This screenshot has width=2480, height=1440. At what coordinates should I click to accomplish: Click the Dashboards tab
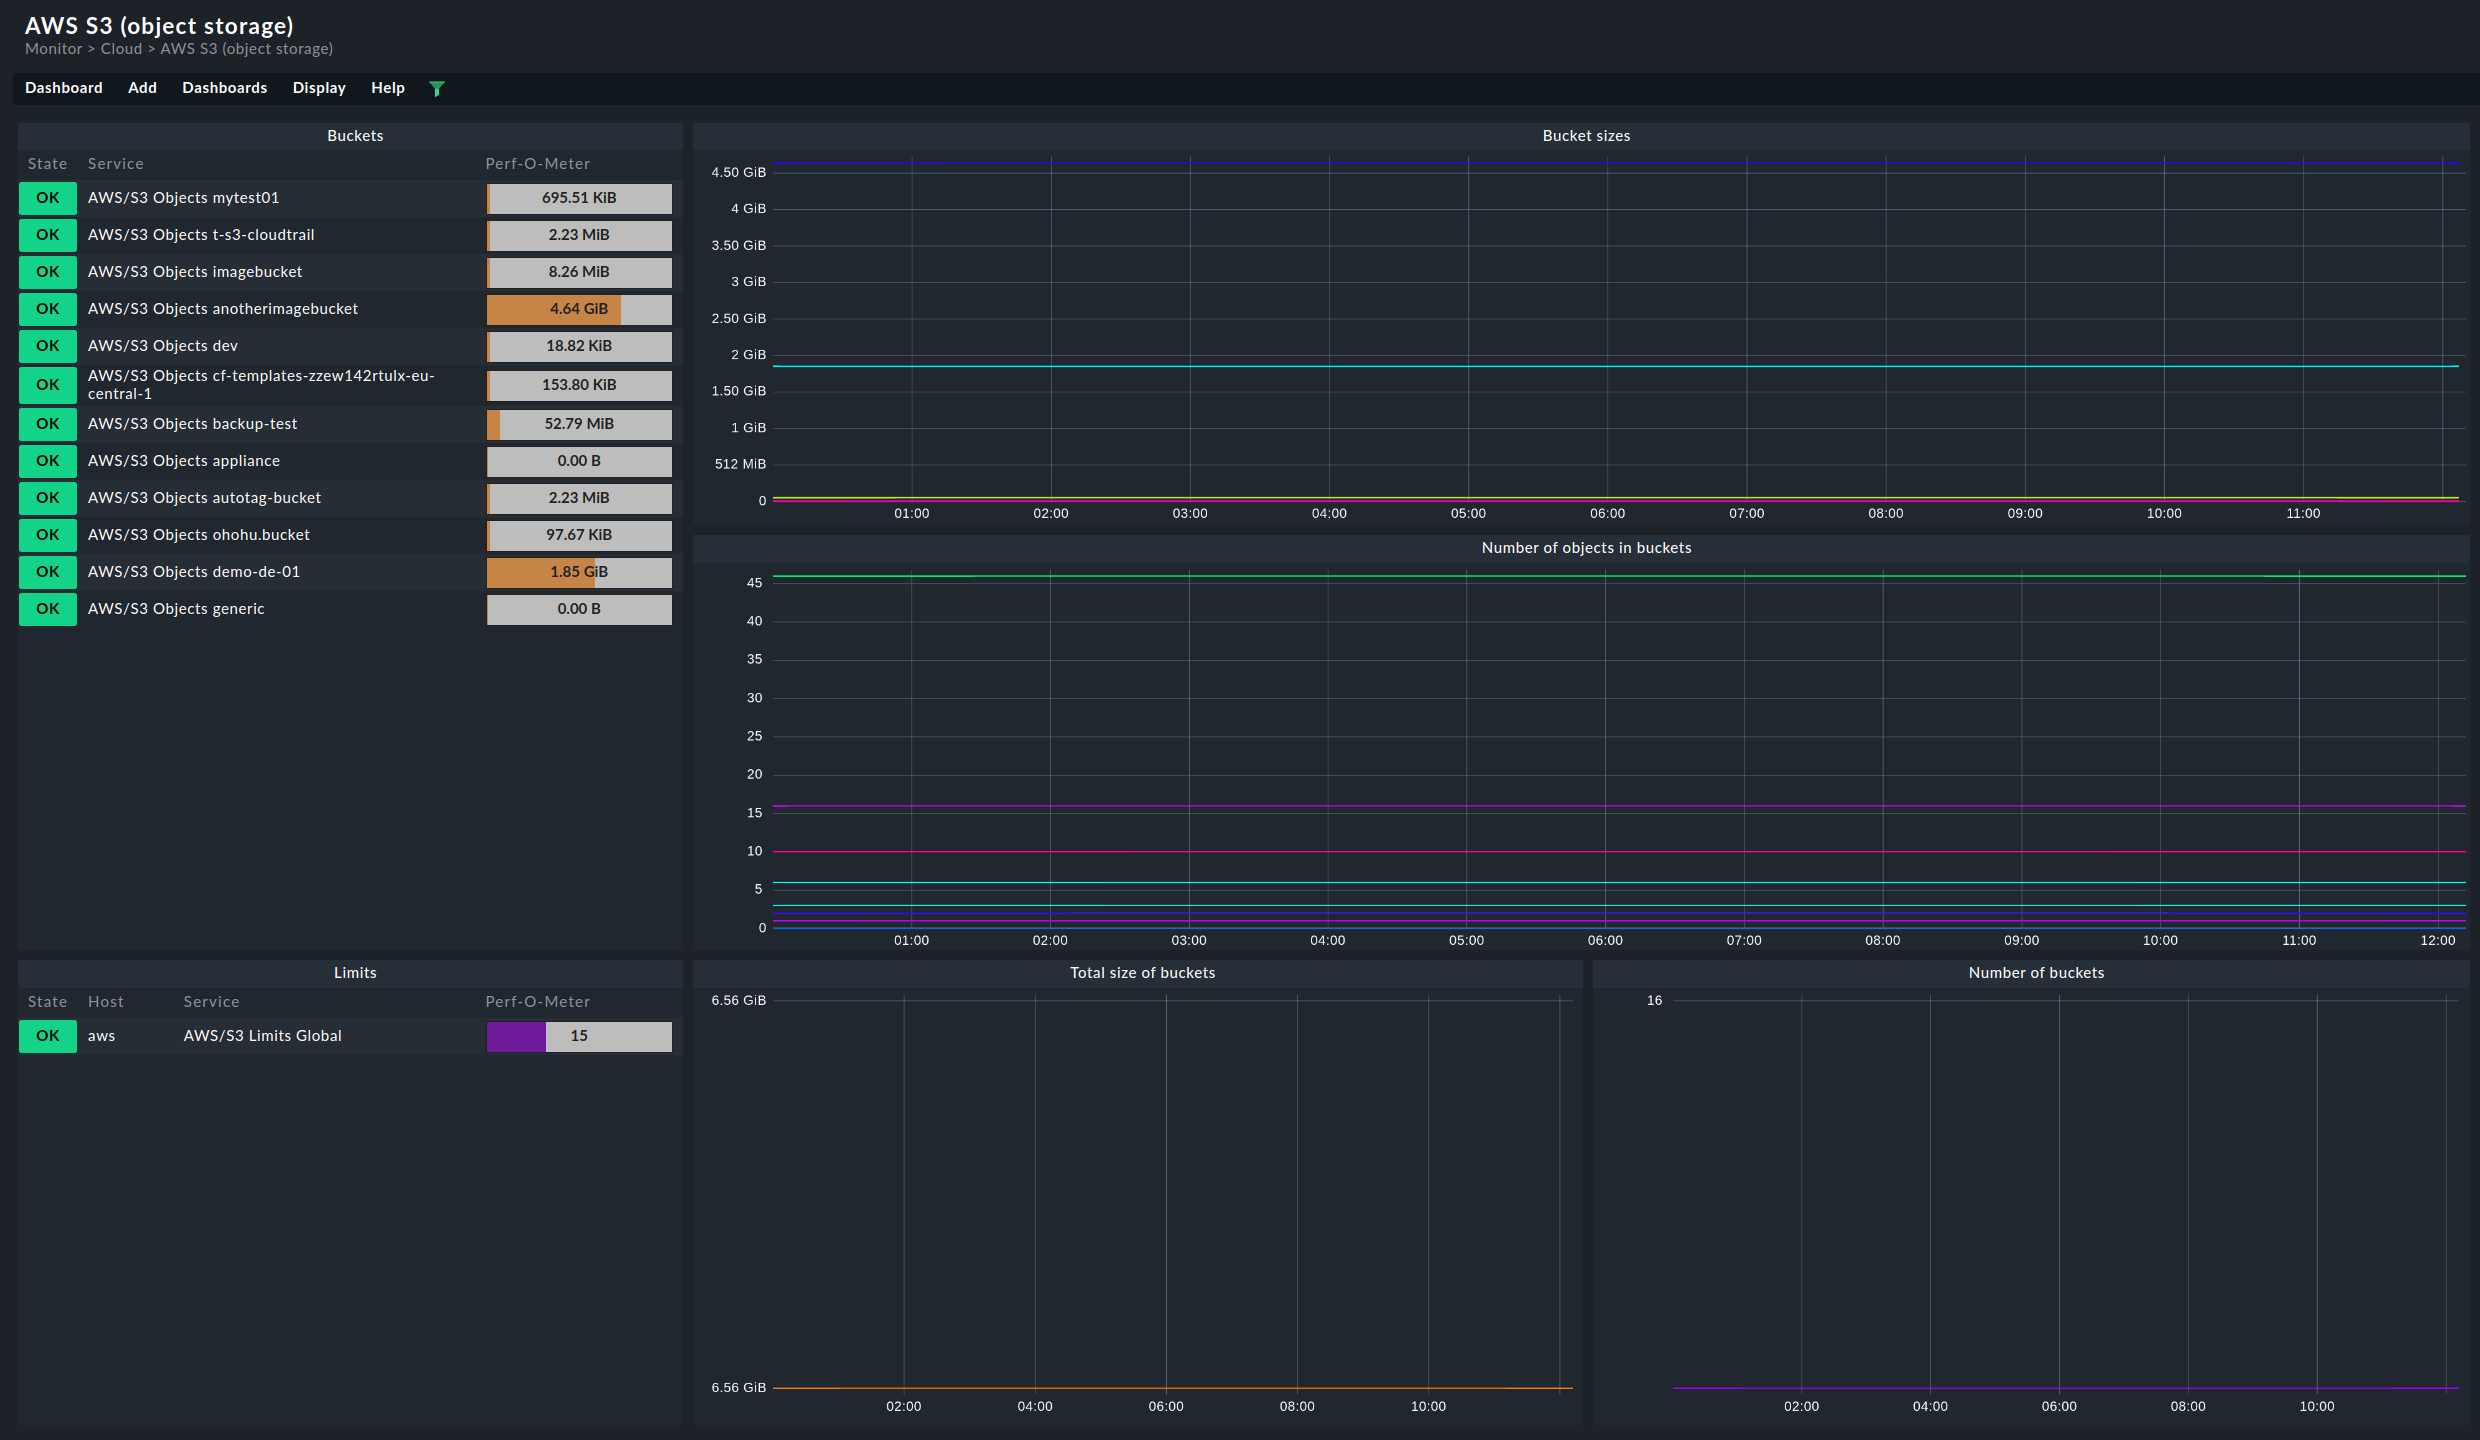225,86
